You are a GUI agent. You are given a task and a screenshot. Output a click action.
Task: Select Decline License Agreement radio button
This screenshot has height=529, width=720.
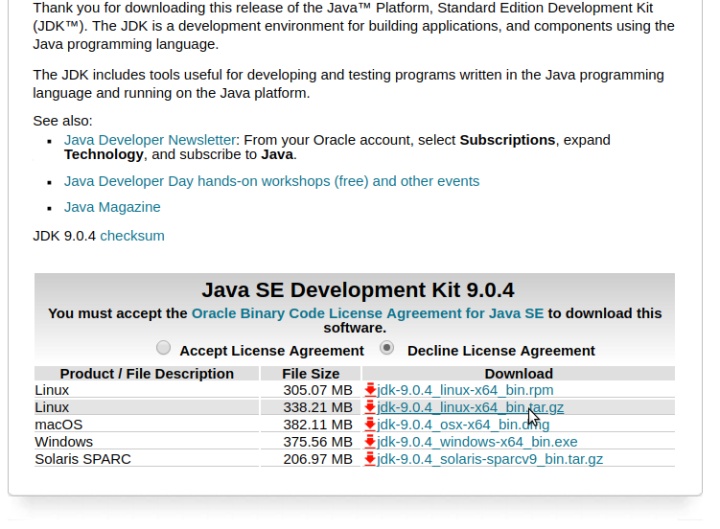click(x=387, y=348)
